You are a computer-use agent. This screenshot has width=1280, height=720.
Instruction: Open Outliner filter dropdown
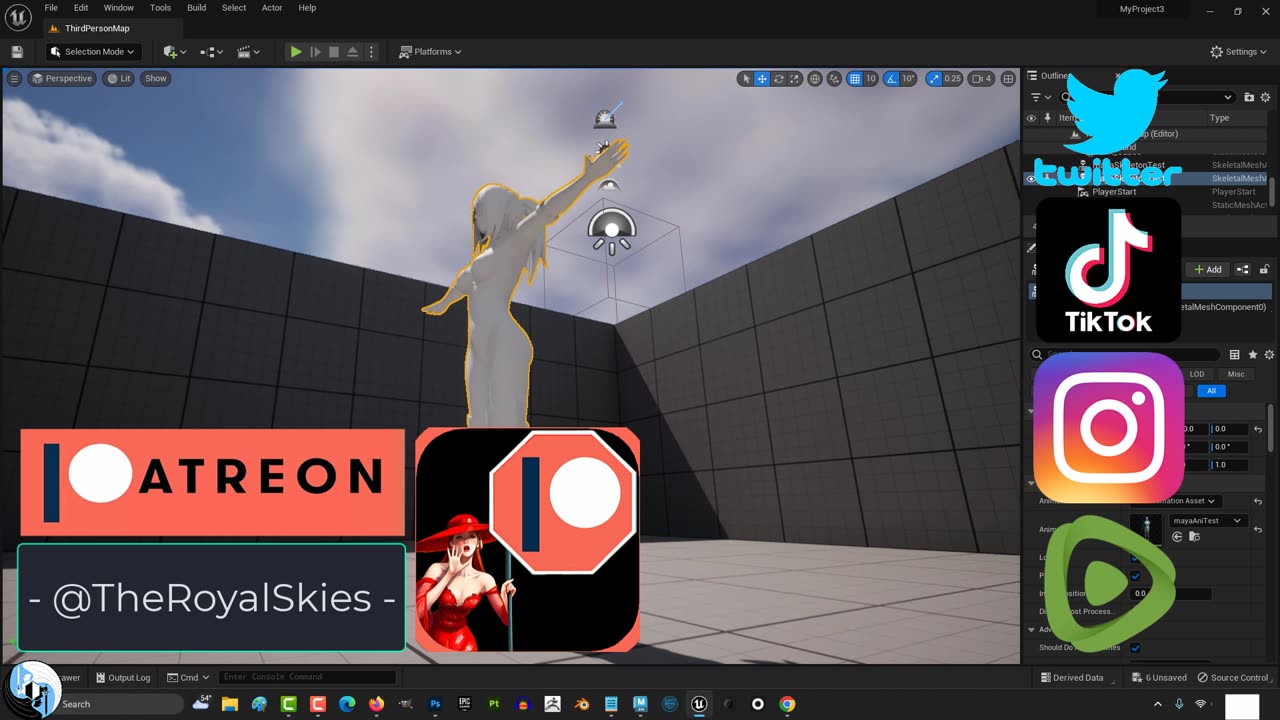(x=1040, y=97)
